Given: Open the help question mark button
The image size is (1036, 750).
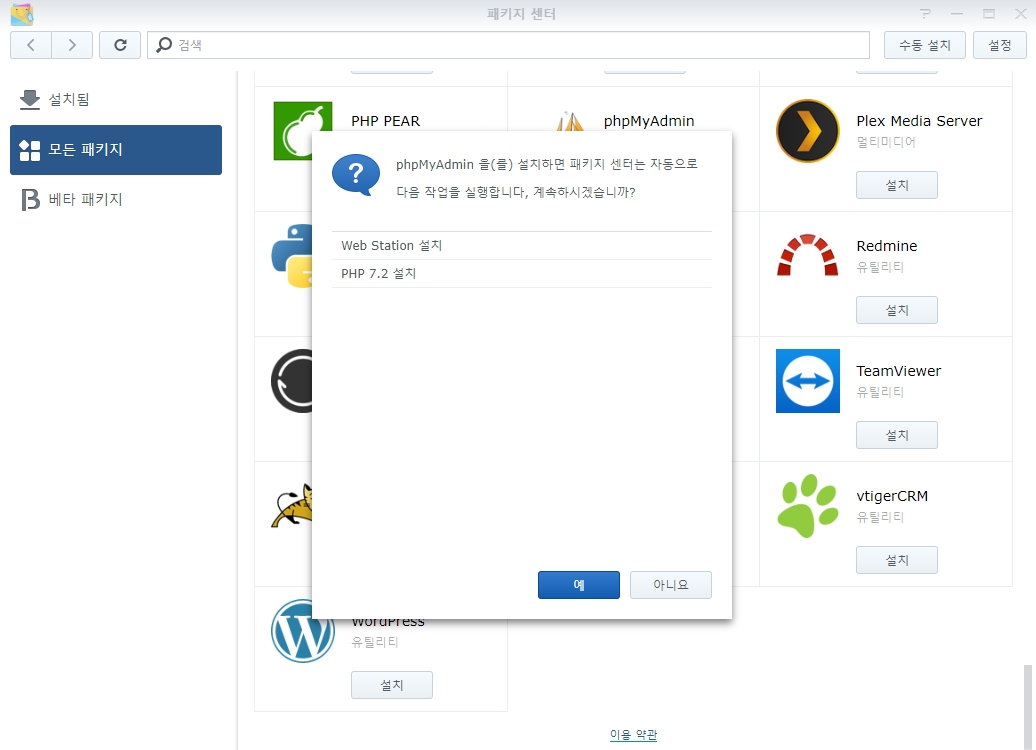Looking at the screenshot, I should click(x=925, y=14).
